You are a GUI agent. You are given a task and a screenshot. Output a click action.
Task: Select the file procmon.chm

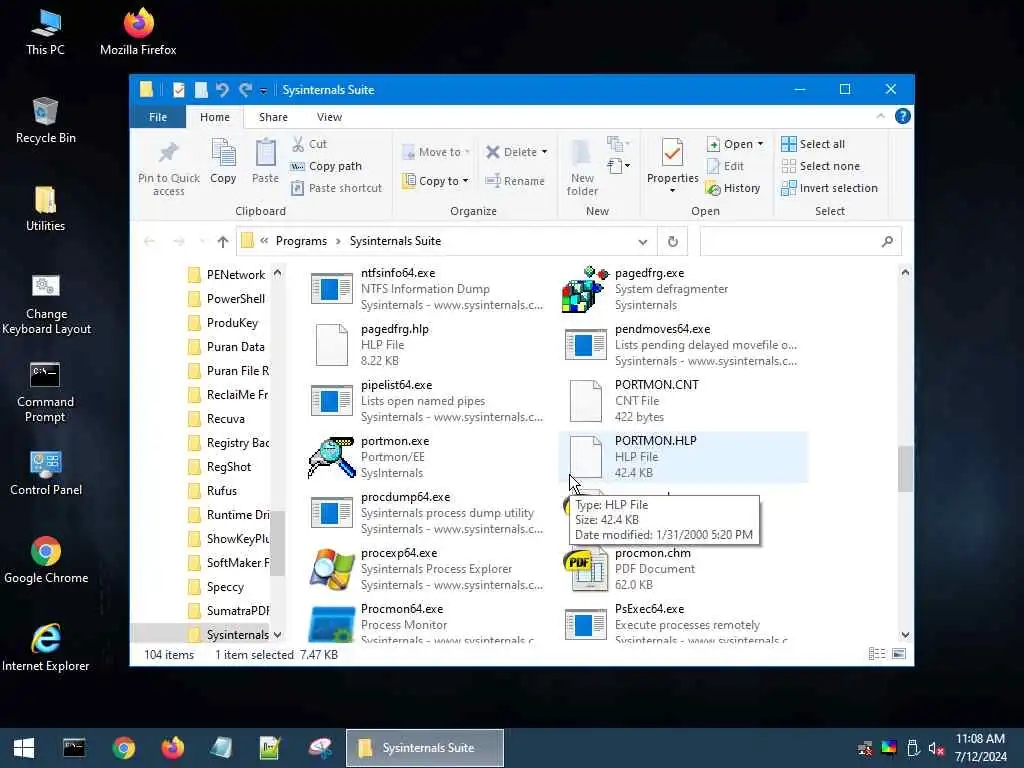click(682, 568)
